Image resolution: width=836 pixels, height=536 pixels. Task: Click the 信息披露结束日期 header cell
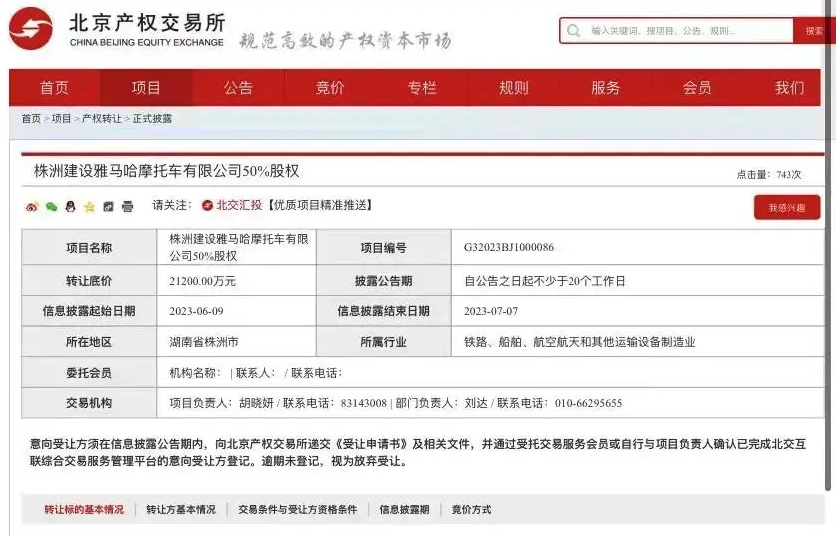pyautogui.click(x=383, y=311)
